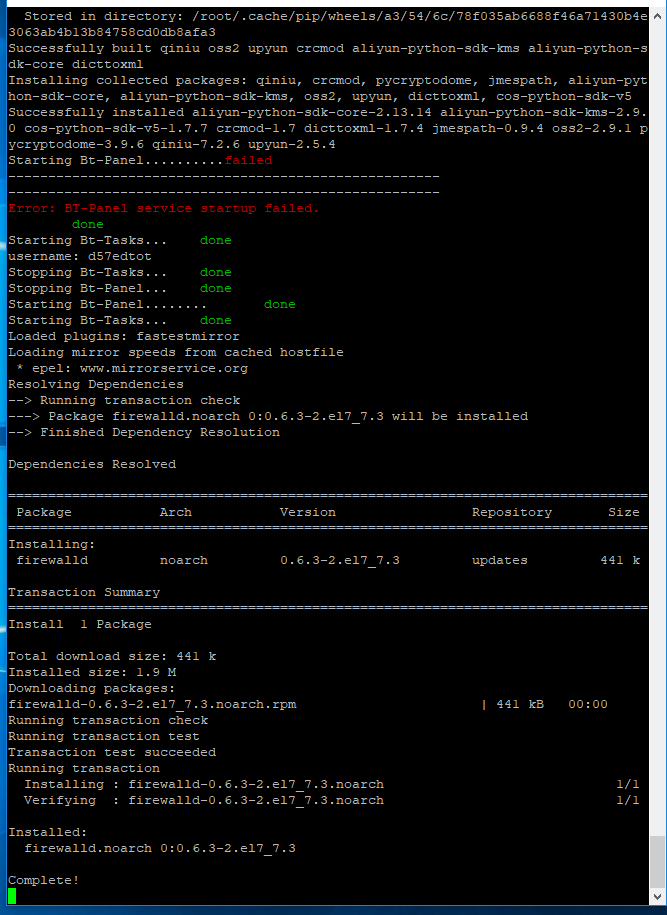The height and width of the screenshot is (915, 667).
Task: Click 'done' on the successful Starting Bt-Panel row
Action: (x=280, y=304)
